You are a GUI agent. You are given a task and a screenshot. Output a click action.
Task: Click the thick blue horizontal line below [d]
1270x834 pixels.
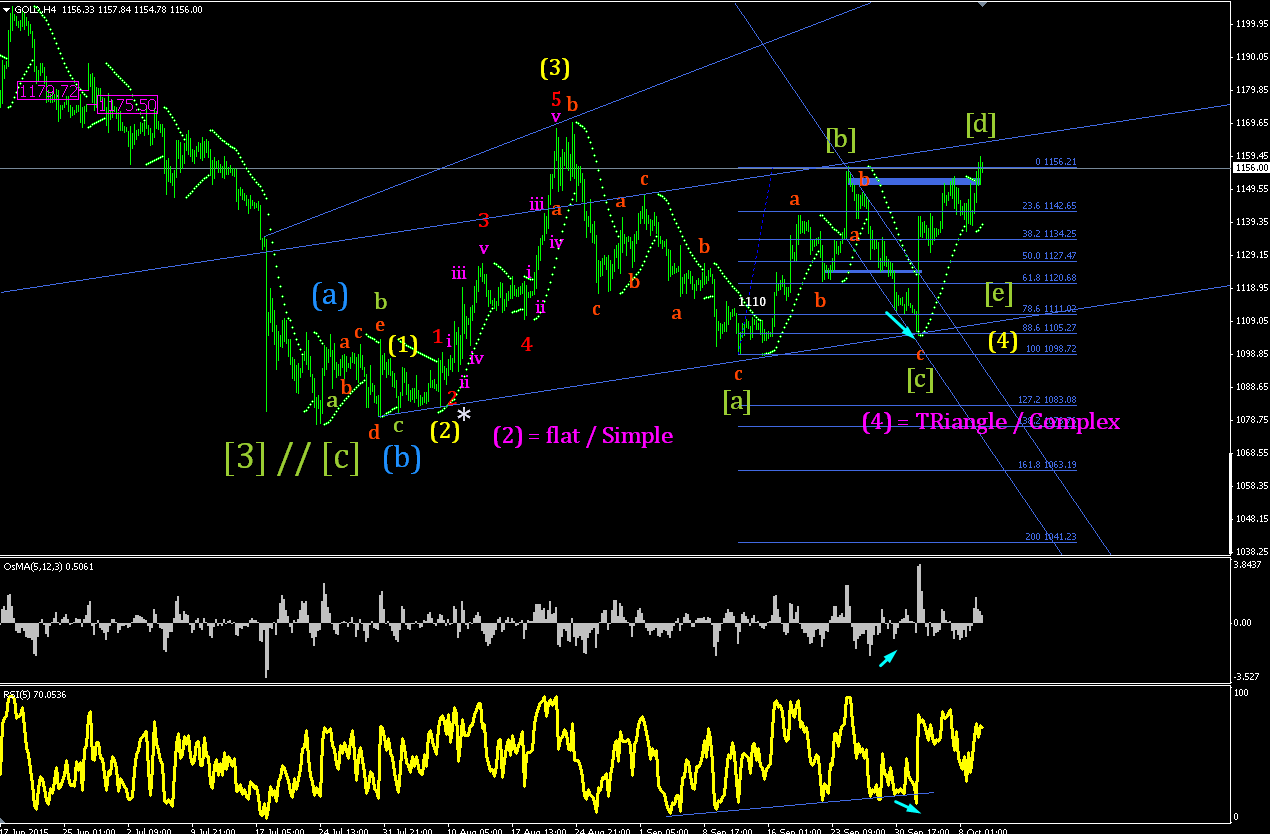click(x=915, y=181)
